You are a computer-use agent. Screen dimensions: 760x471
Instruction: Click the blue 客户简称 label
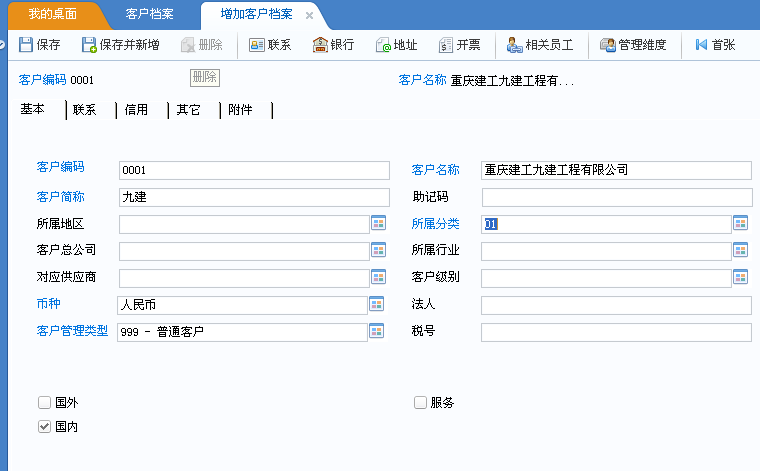(61, 197)
